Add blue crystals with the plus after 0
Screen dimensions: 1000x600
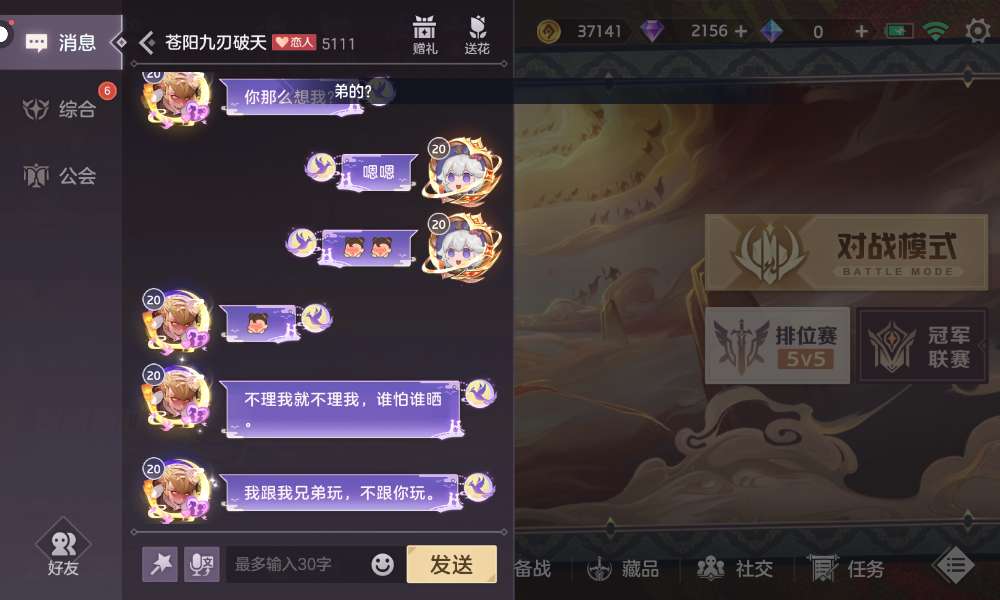pyautogui.click(x=861, y=31)
